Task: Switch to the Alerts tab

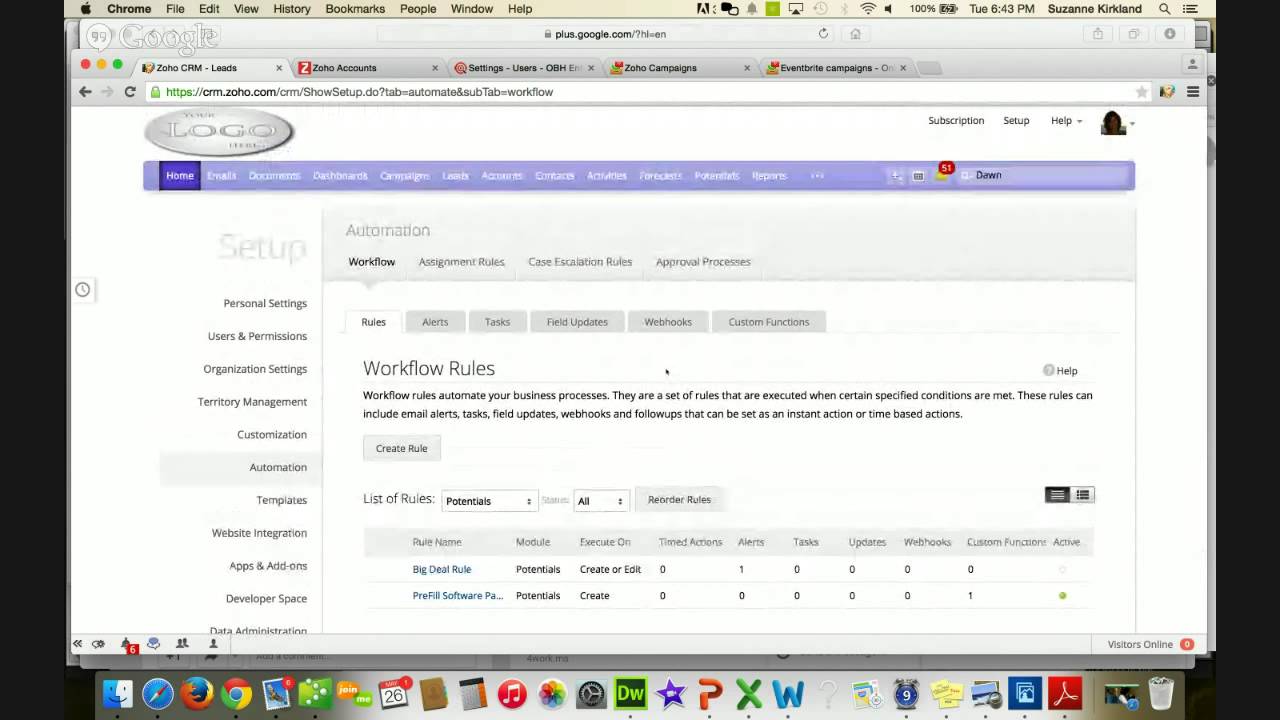Action: click(x=435, y=322)
